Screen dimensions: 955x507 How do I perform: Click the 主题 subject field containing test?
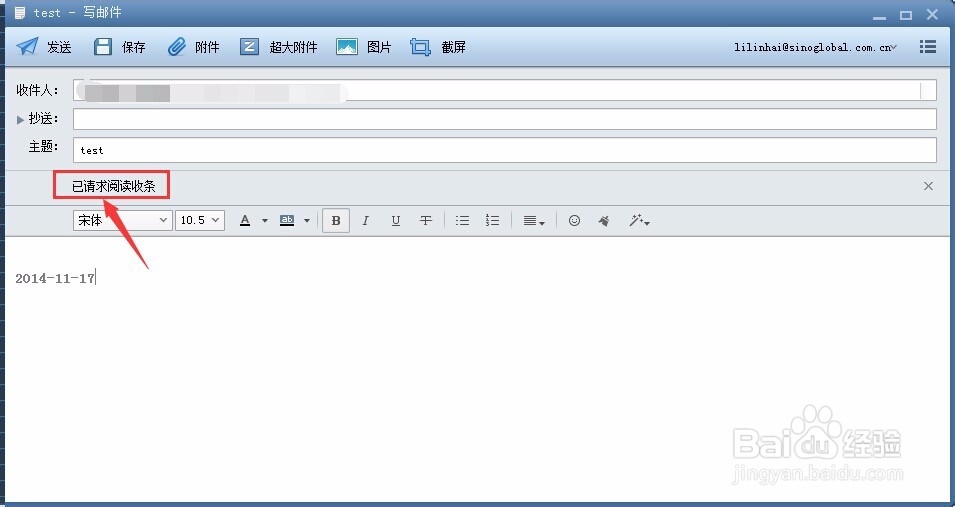(504, 150)
